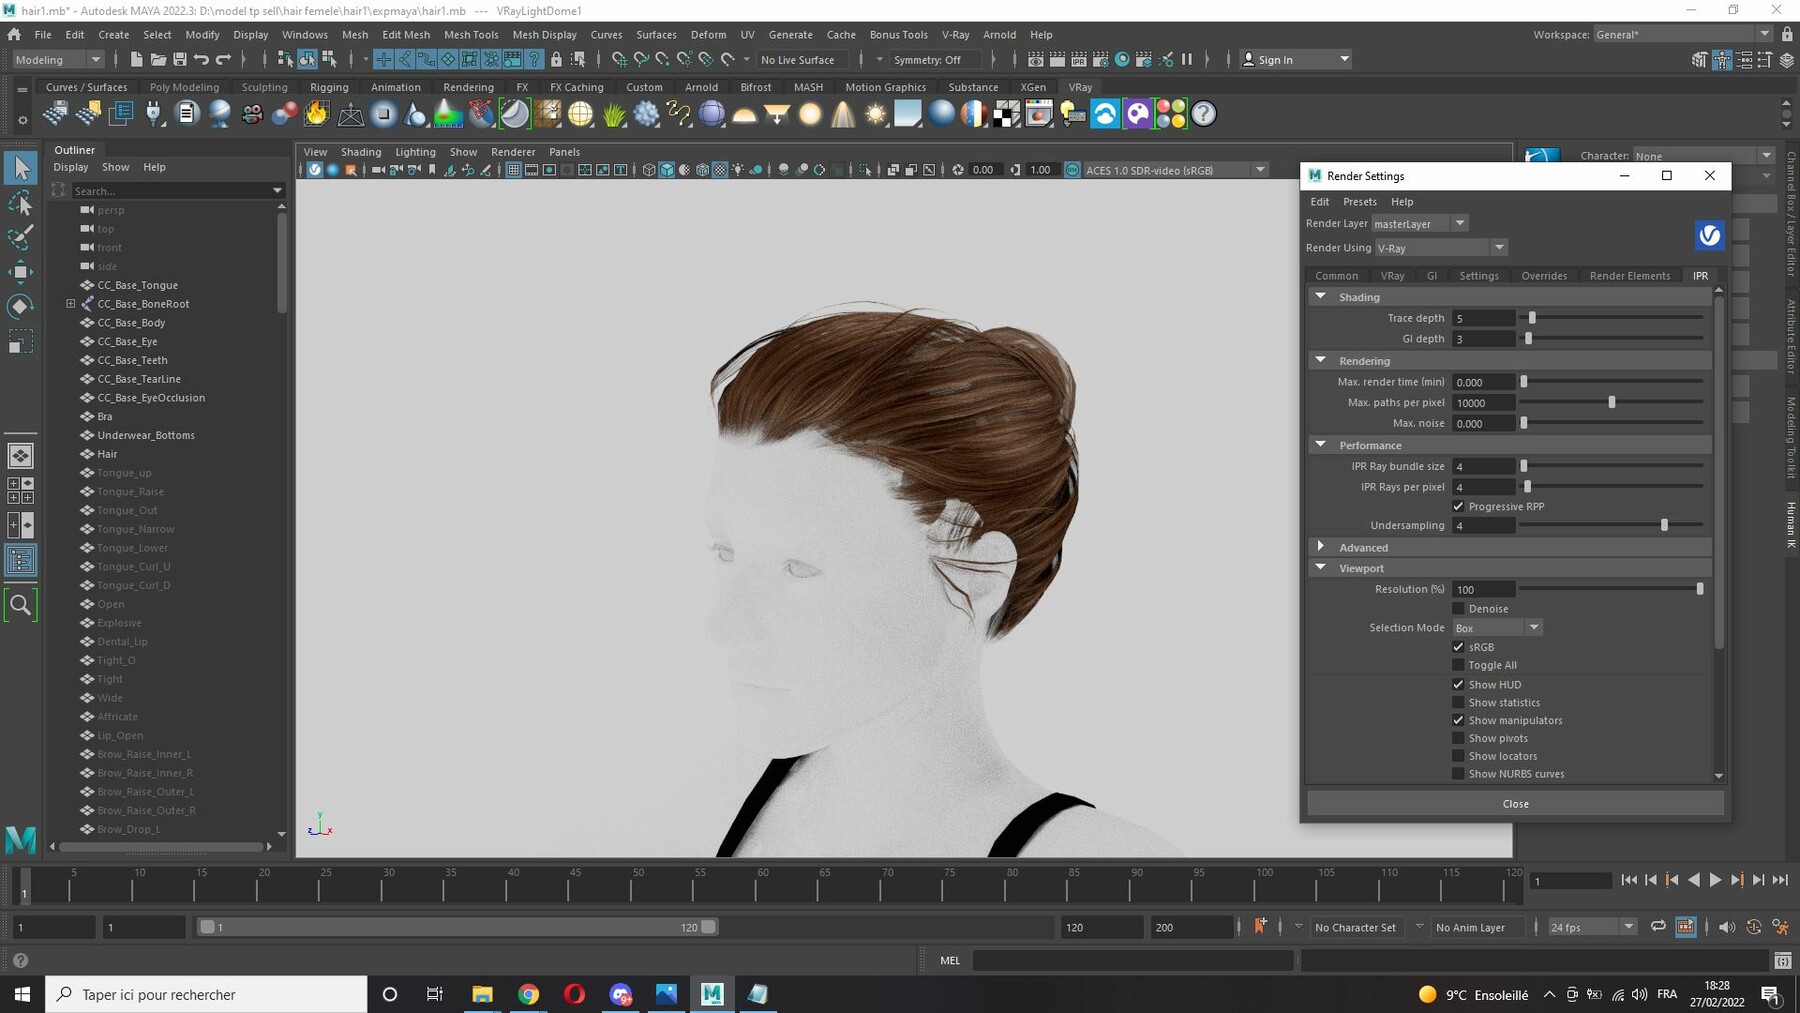The image size is (1800, 1013).
Task: Collapse the Rendering section in Render Settings
Action: [1321, 361]
